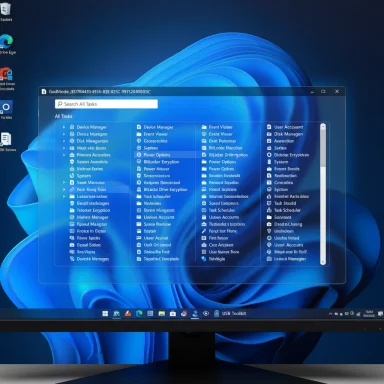Viewport: 384px width, 384px height.
Task: Show hidden system tray icons
Action: pyautogui.click(x=330, y=314)
